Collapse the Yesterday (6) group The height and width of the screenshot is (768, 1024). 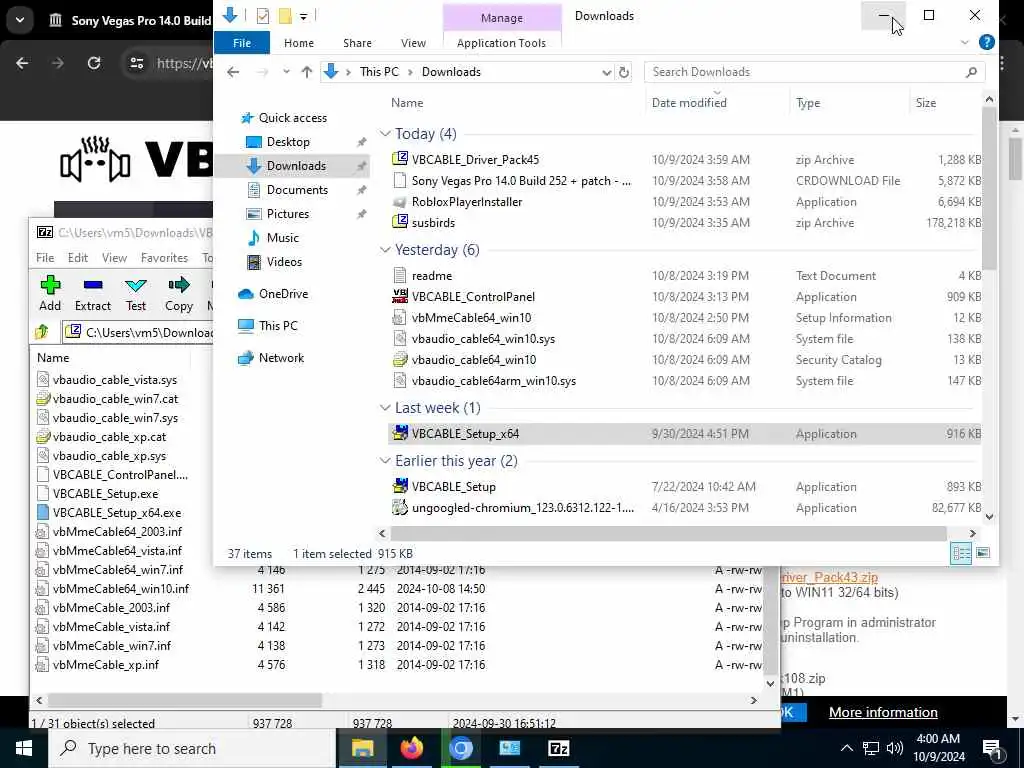[x=385, y=250]
